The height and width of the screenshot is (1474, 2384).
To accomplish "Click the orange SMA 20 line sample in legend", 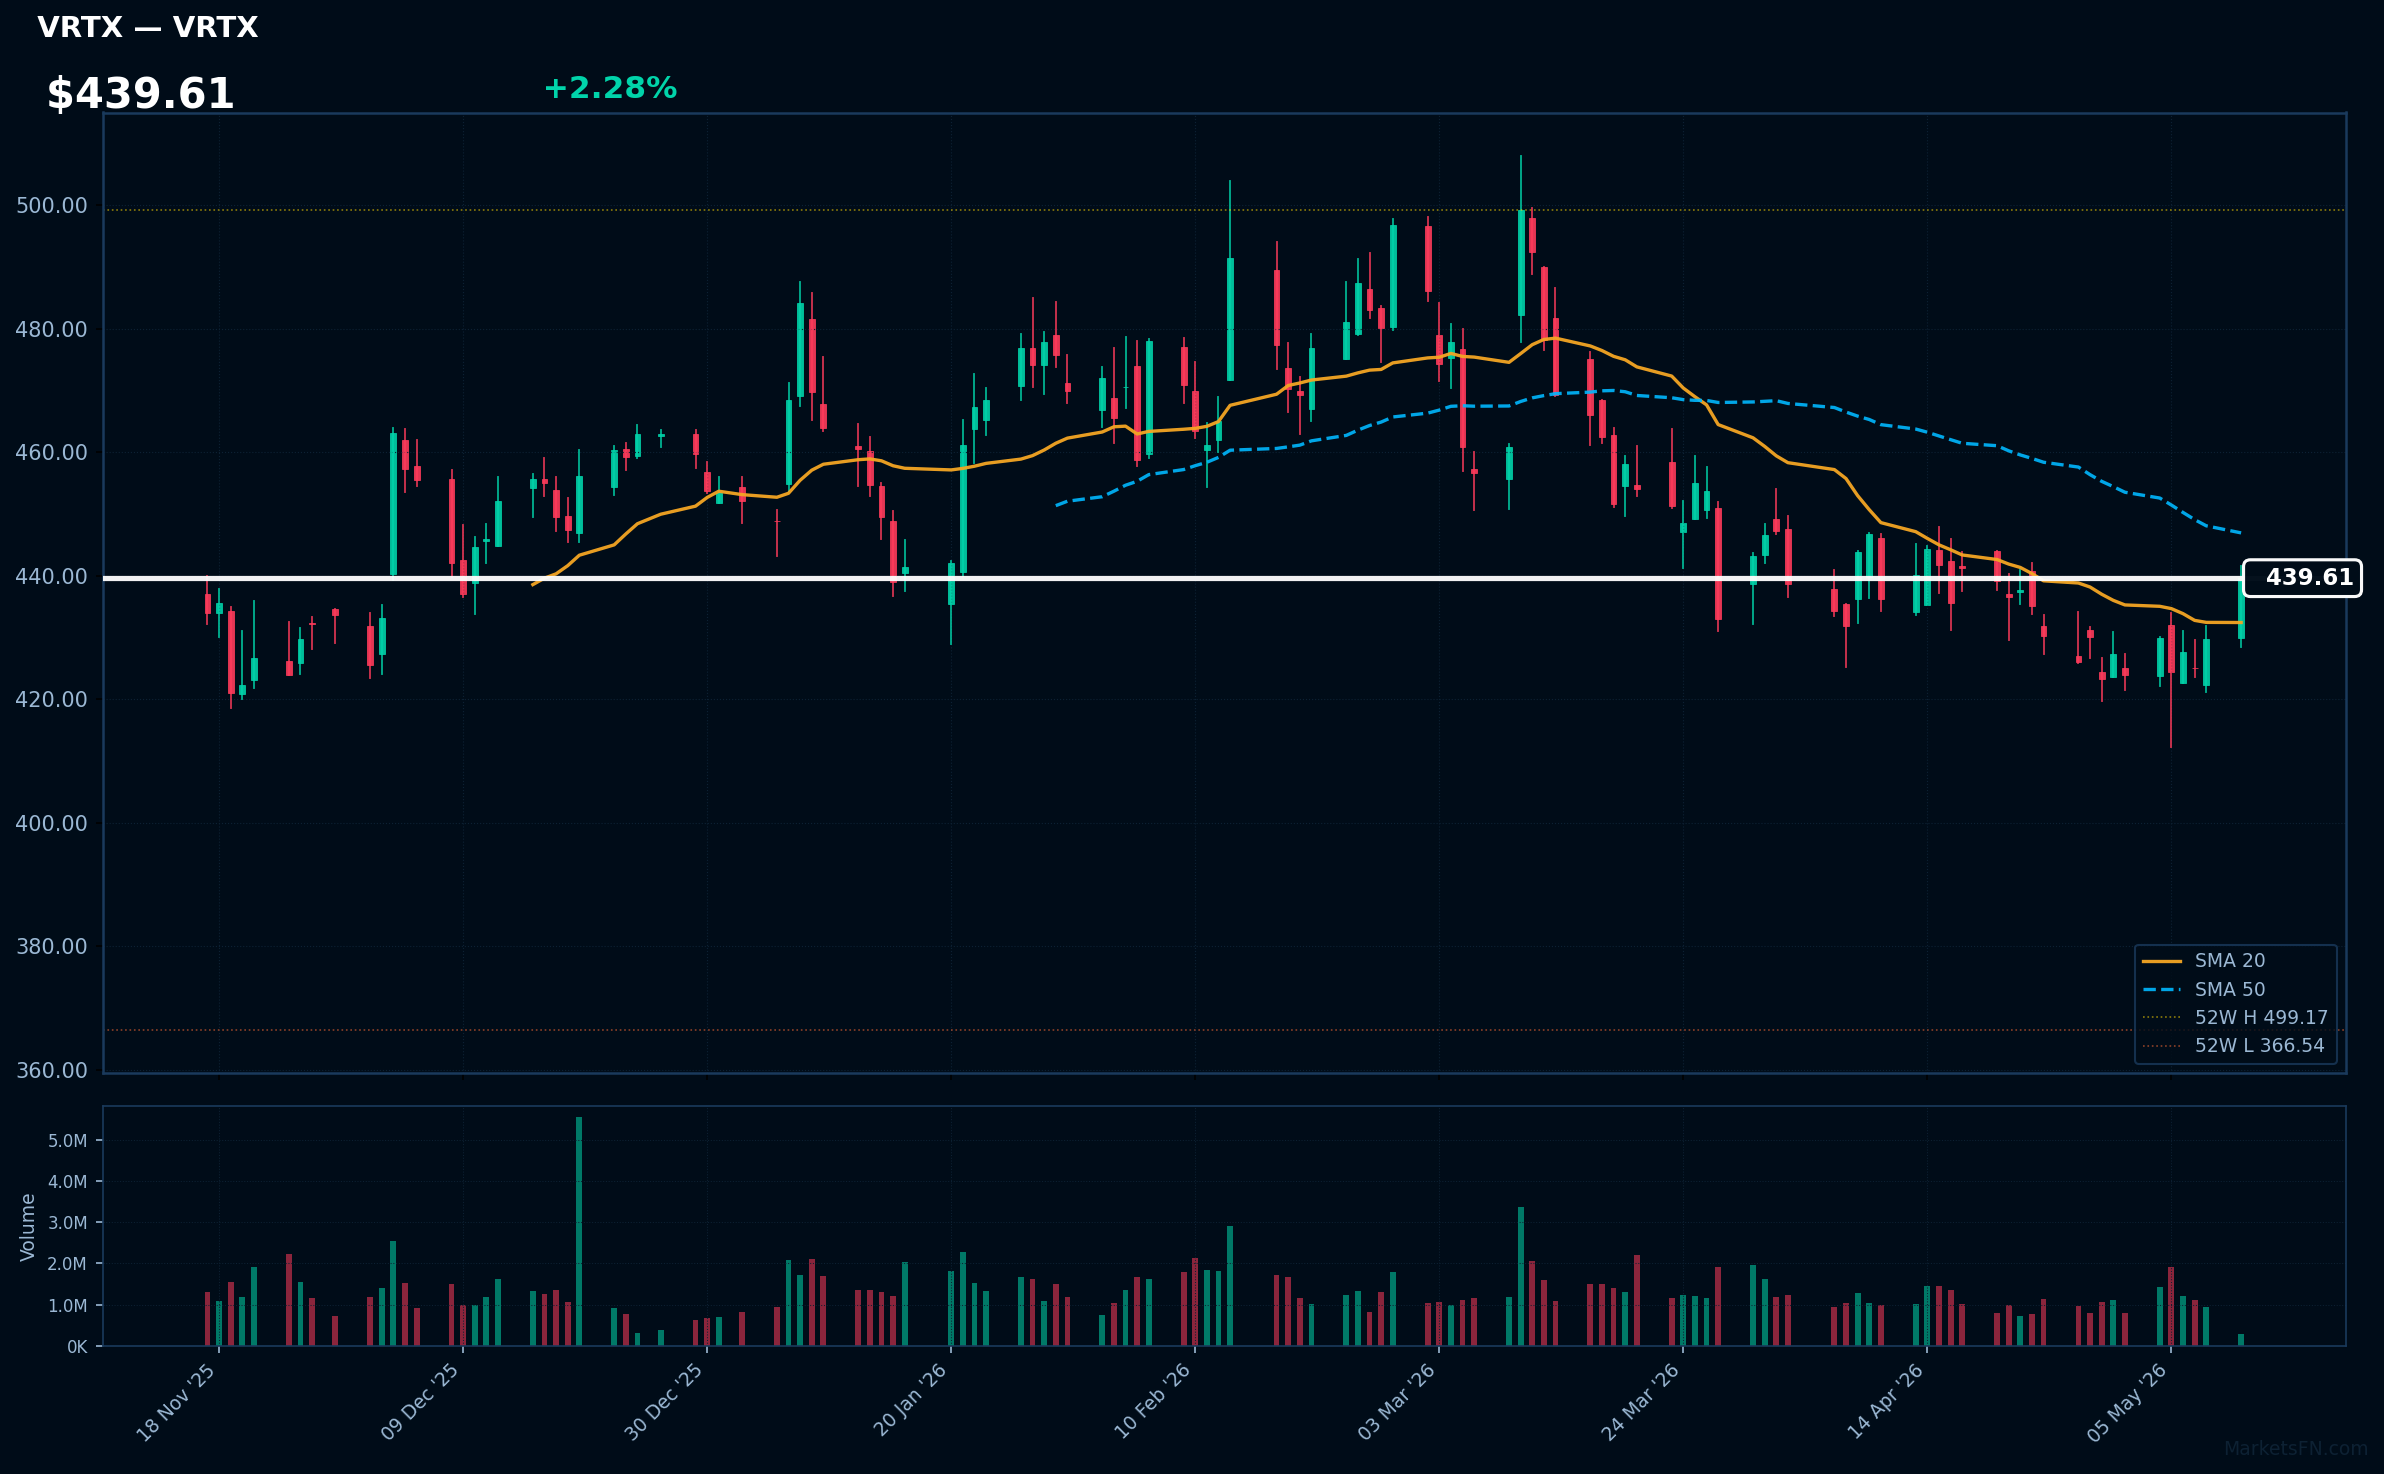I will coord(2162,961).
